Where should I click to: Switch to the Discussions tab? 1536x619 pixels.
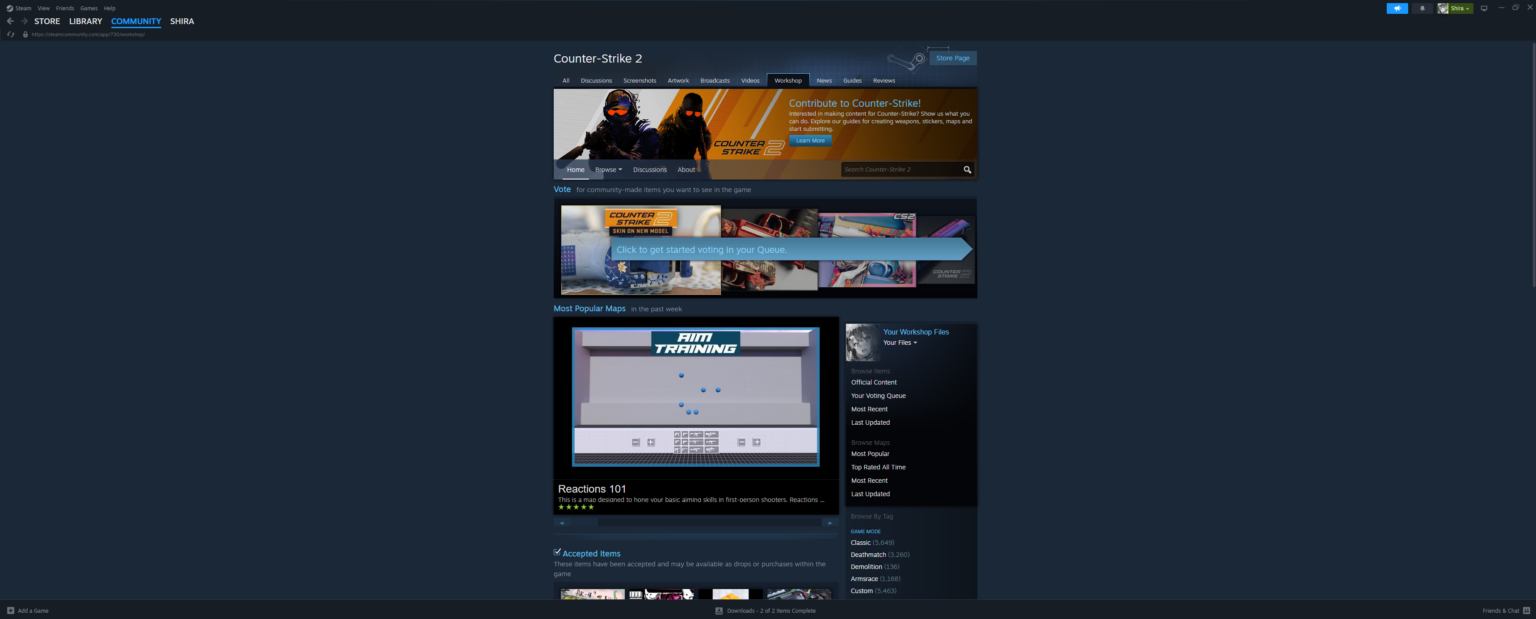(596, 80)
